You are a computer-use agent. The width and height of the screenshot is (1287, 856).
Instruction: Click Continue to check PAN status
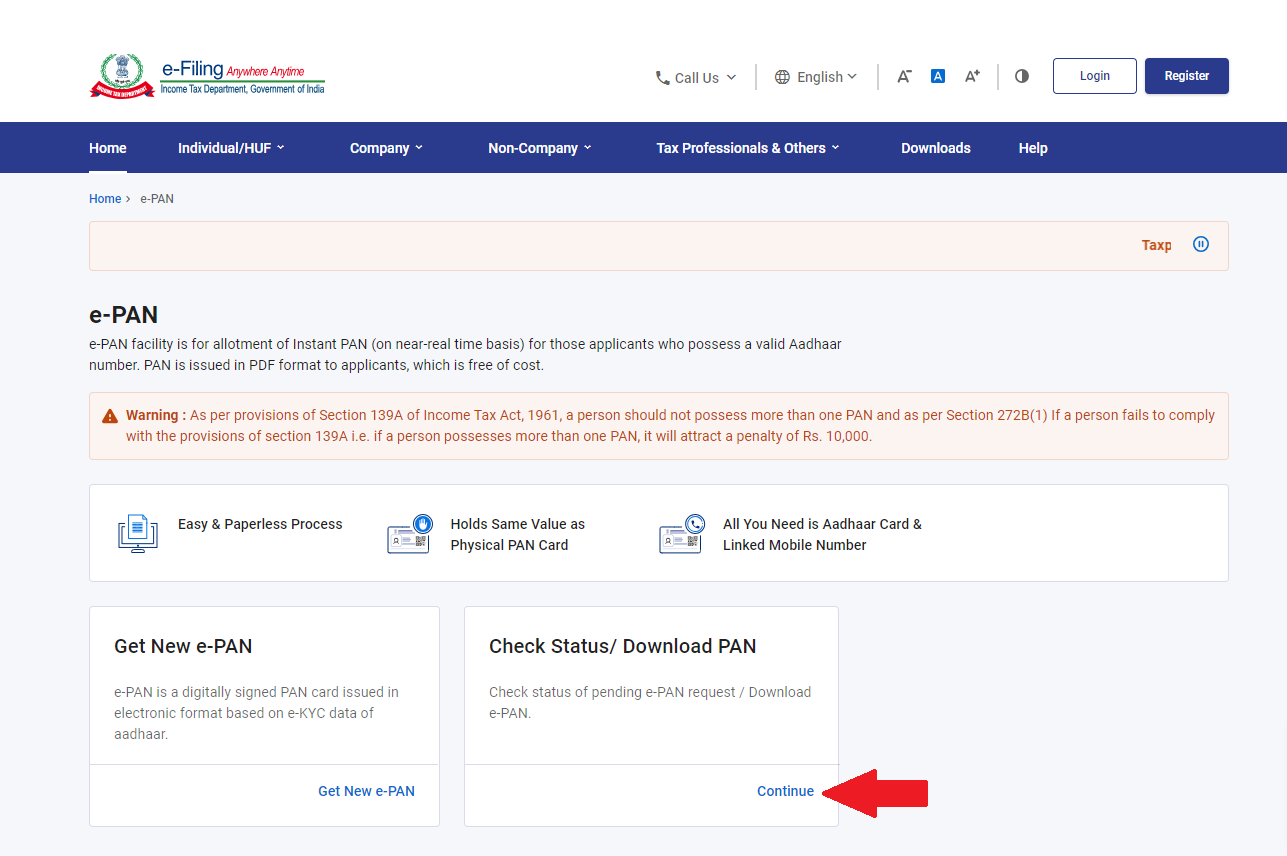[x=784, y=790]
